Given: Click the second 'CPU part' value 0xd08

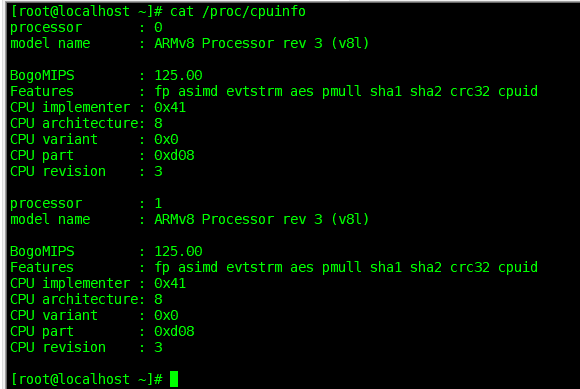Looking at the screenshot, I should coord(174,331).
